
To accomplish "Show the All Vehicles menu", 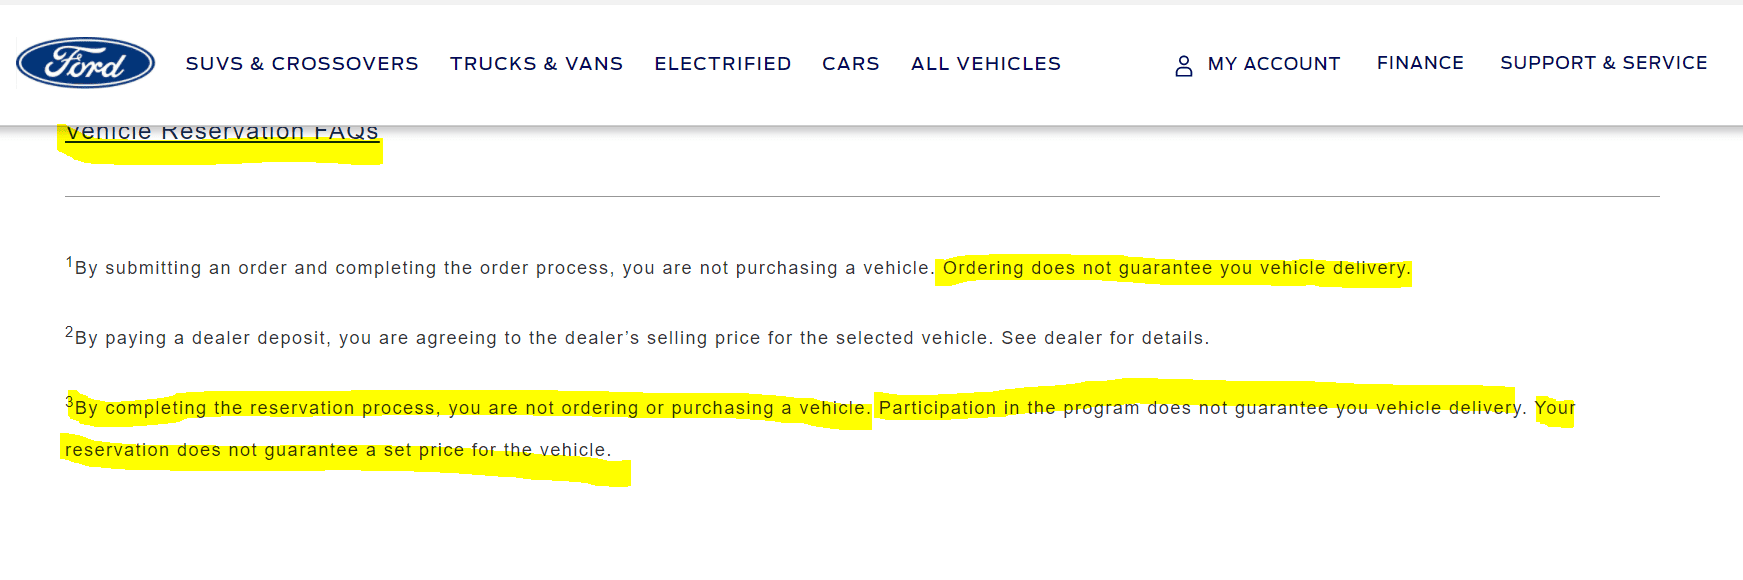I will [986, 64].
